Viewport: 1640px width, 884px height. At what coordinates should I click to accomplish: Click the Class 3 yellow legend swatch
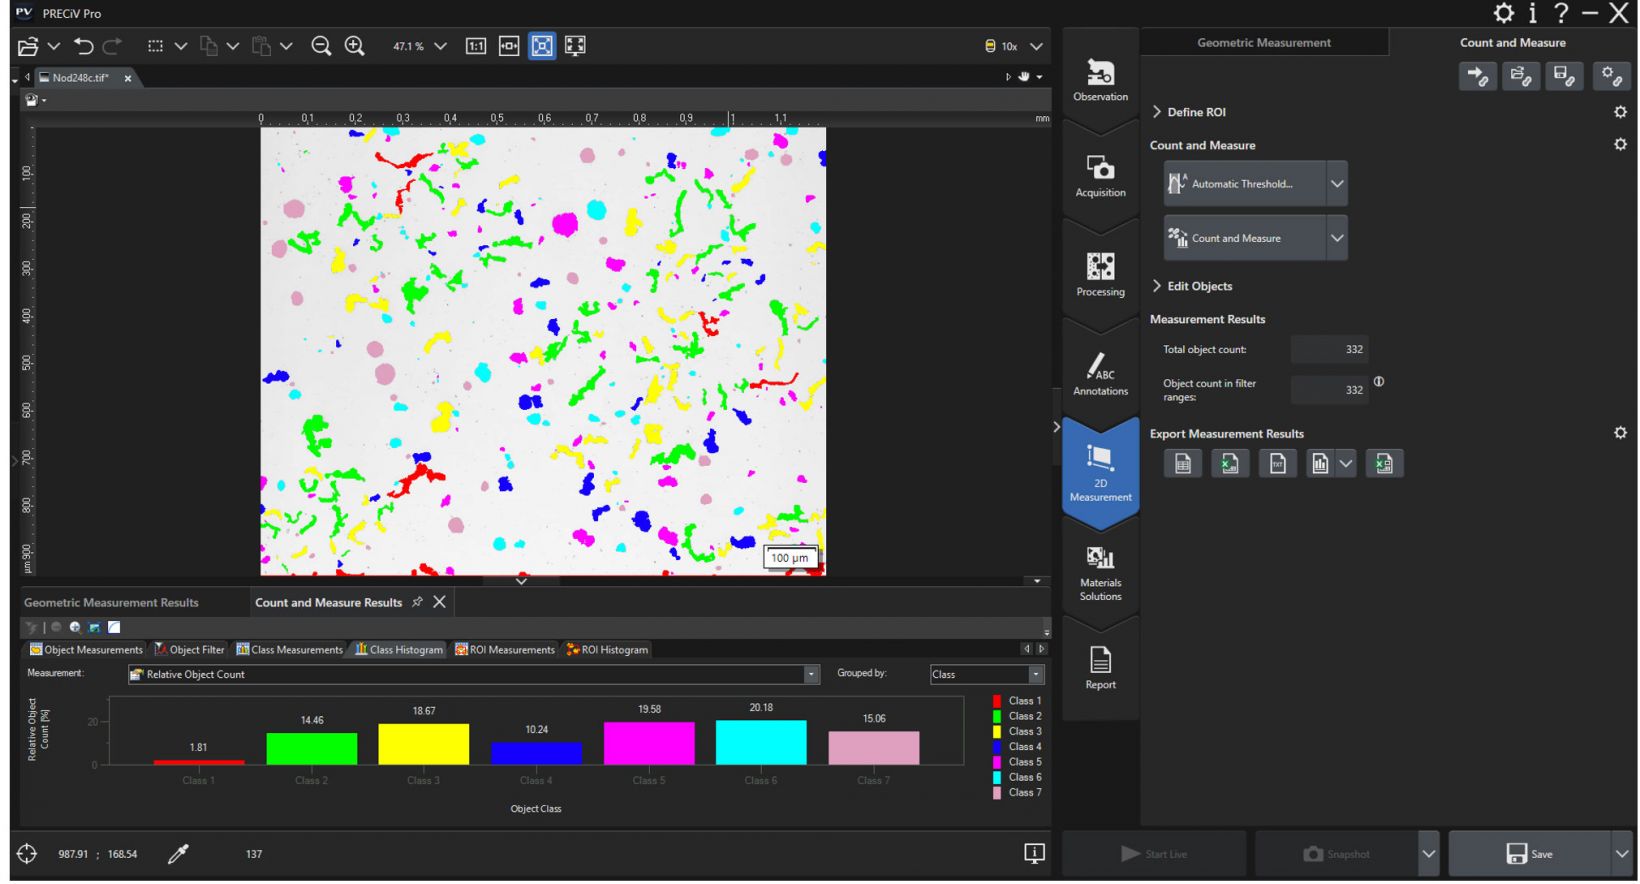pos(997,732)
